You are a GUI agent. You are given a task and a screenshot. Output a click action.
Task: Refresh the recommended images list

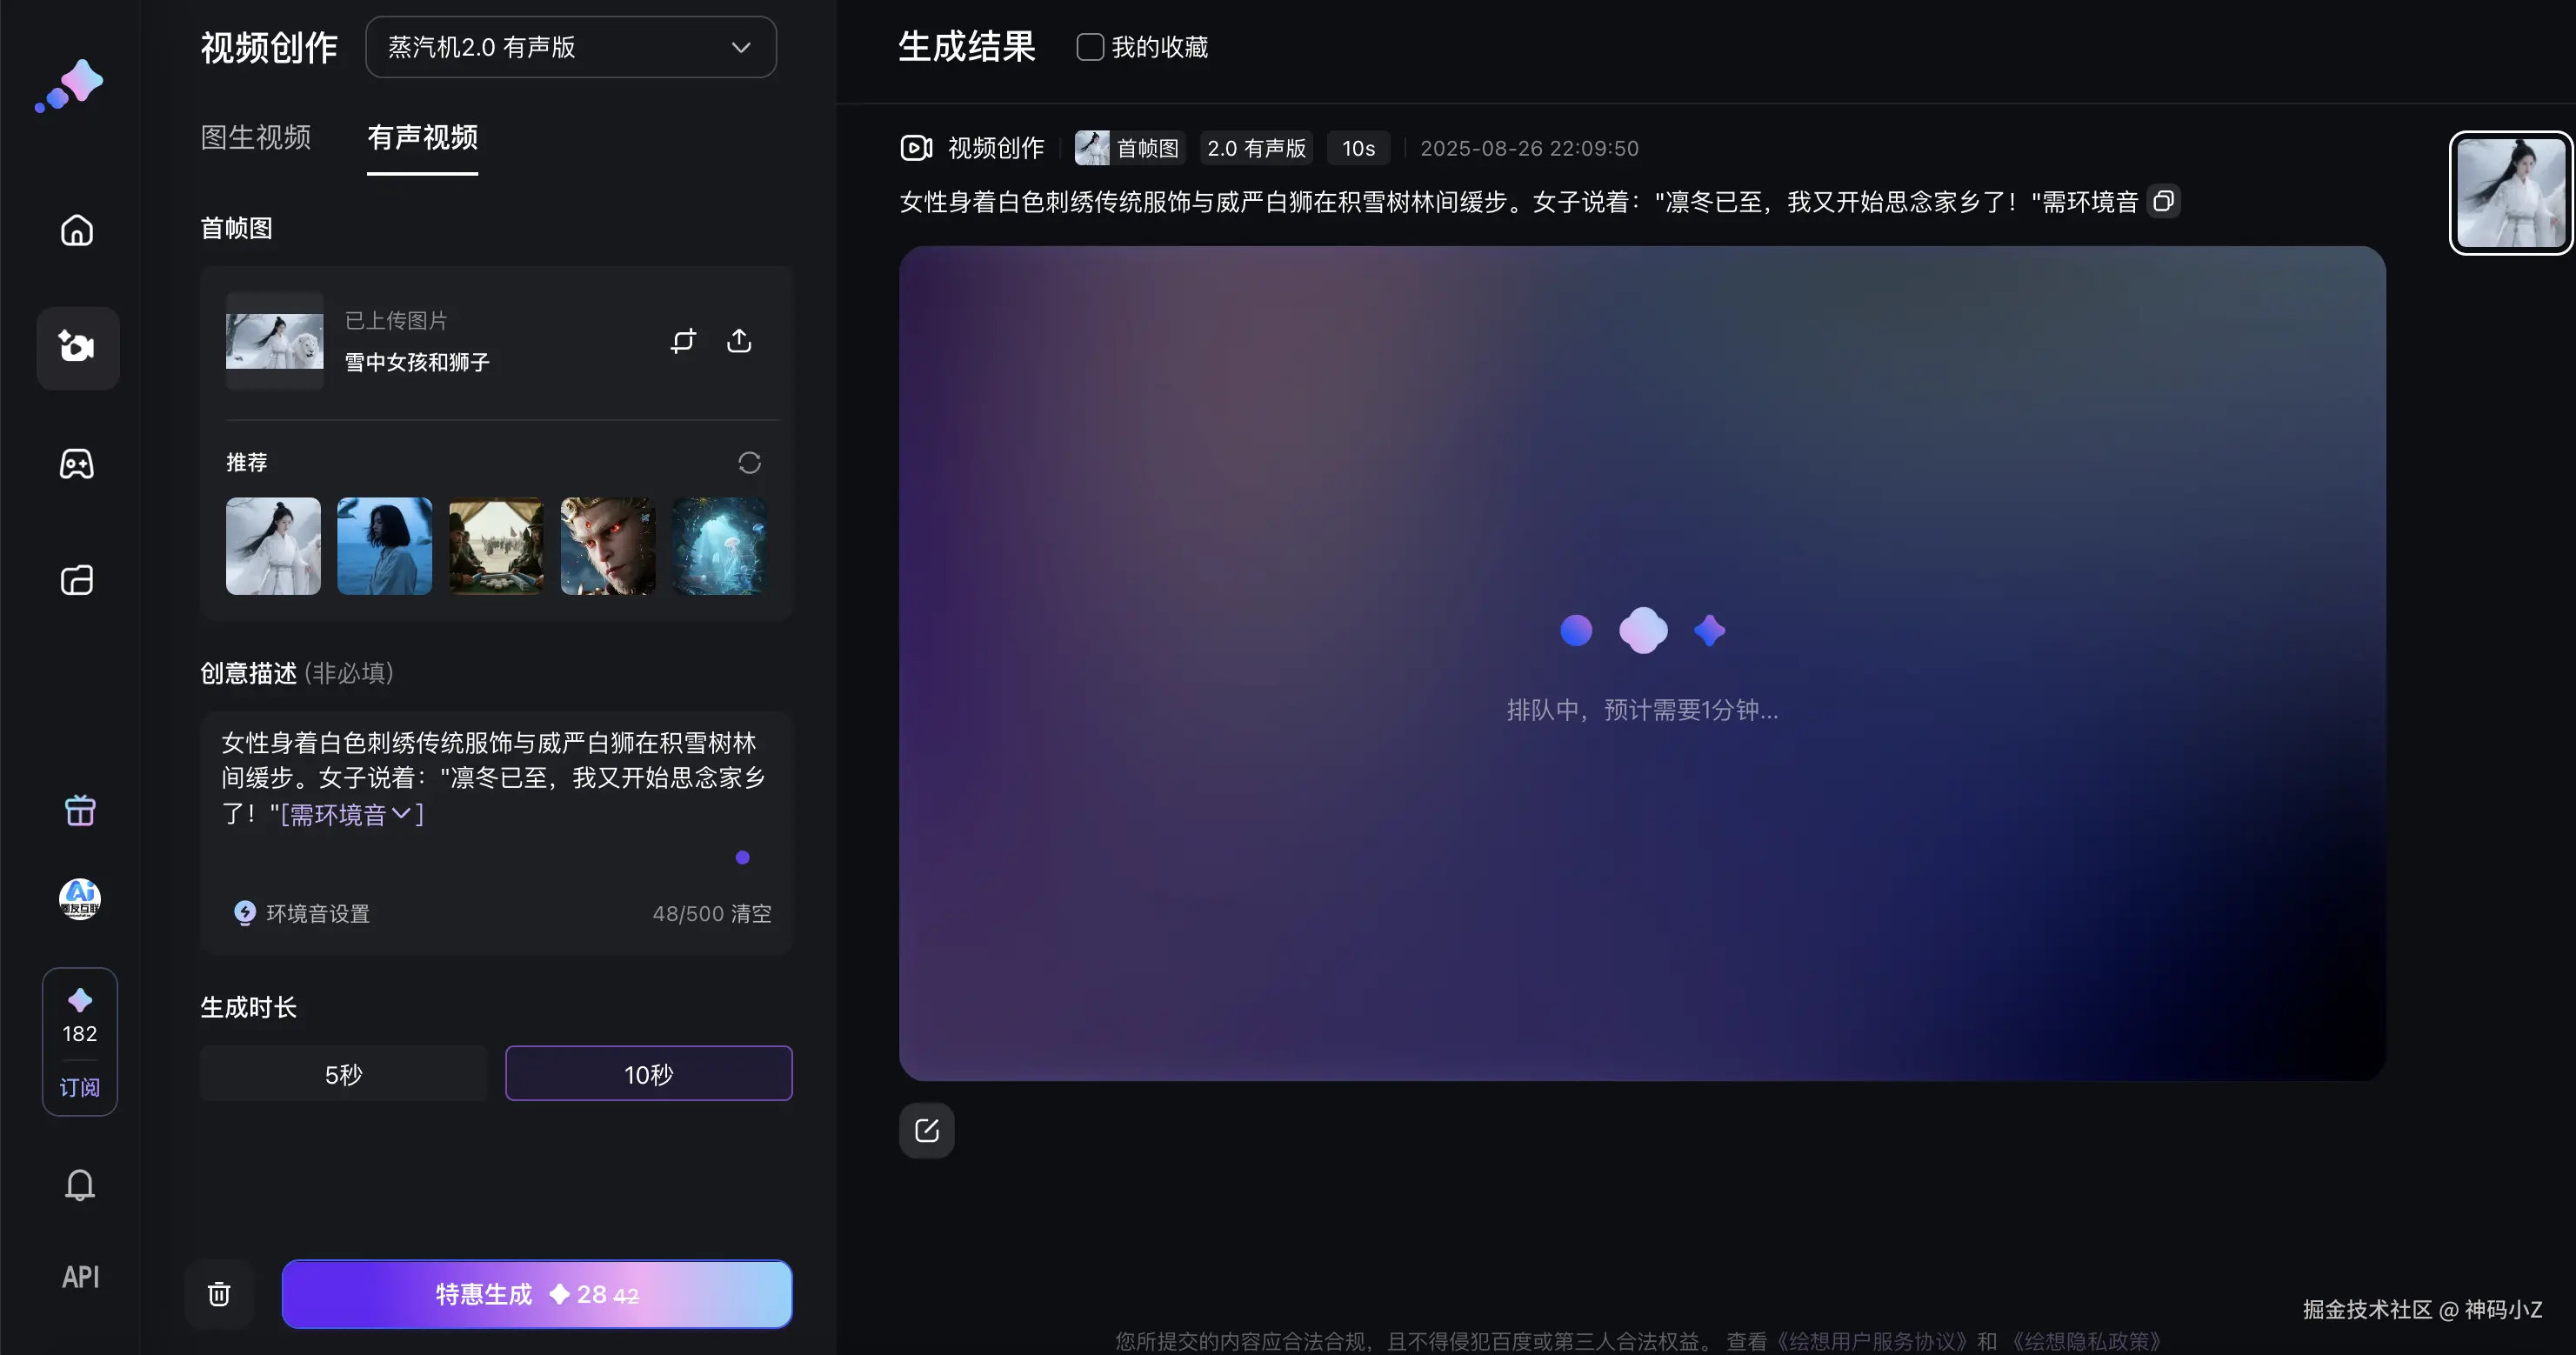pyautogui.click(x=749, y=463)
